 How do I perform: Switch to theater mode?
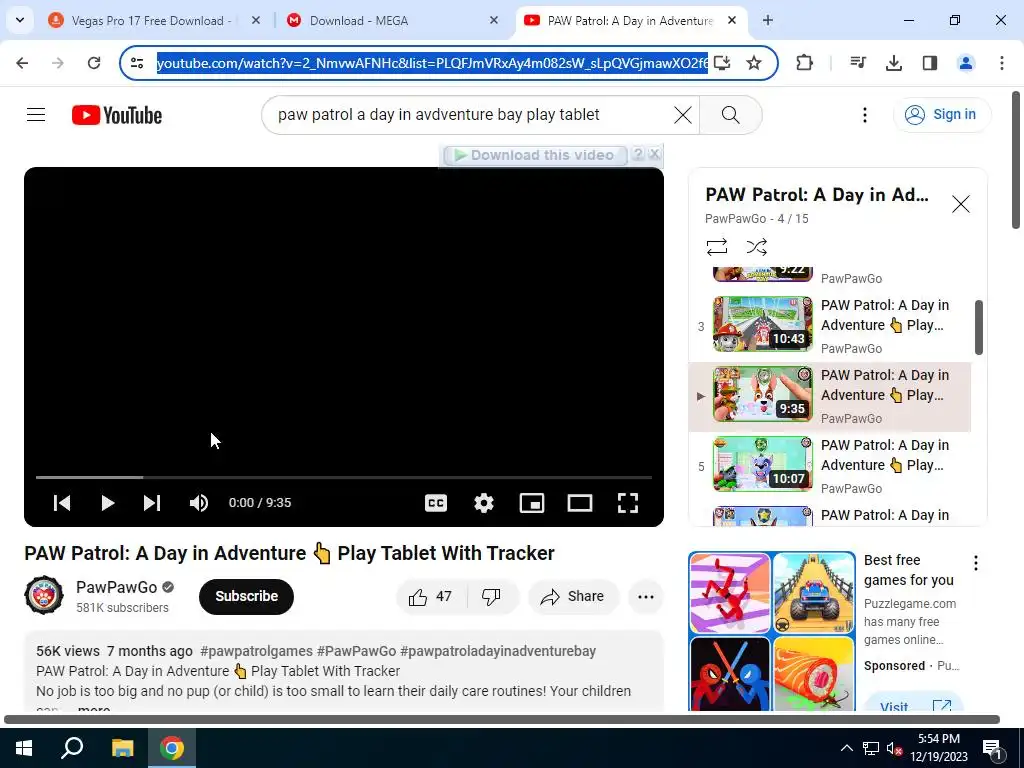click(580, 503)
